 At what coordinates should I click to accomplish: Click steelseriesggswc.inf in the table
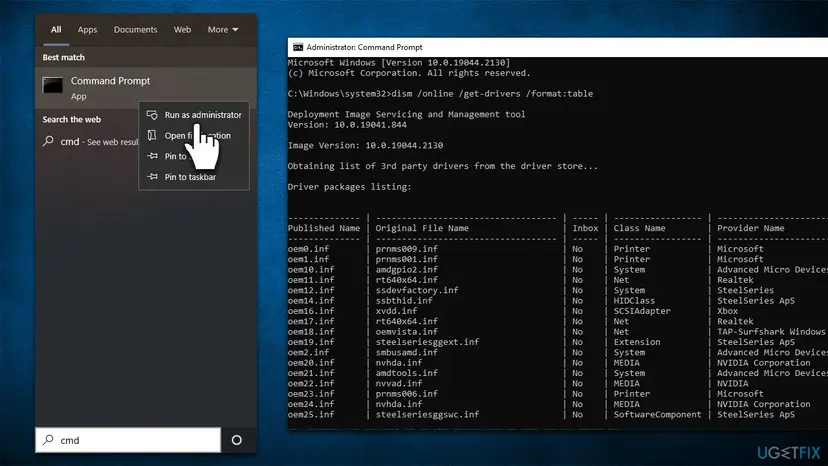point(427,414)
